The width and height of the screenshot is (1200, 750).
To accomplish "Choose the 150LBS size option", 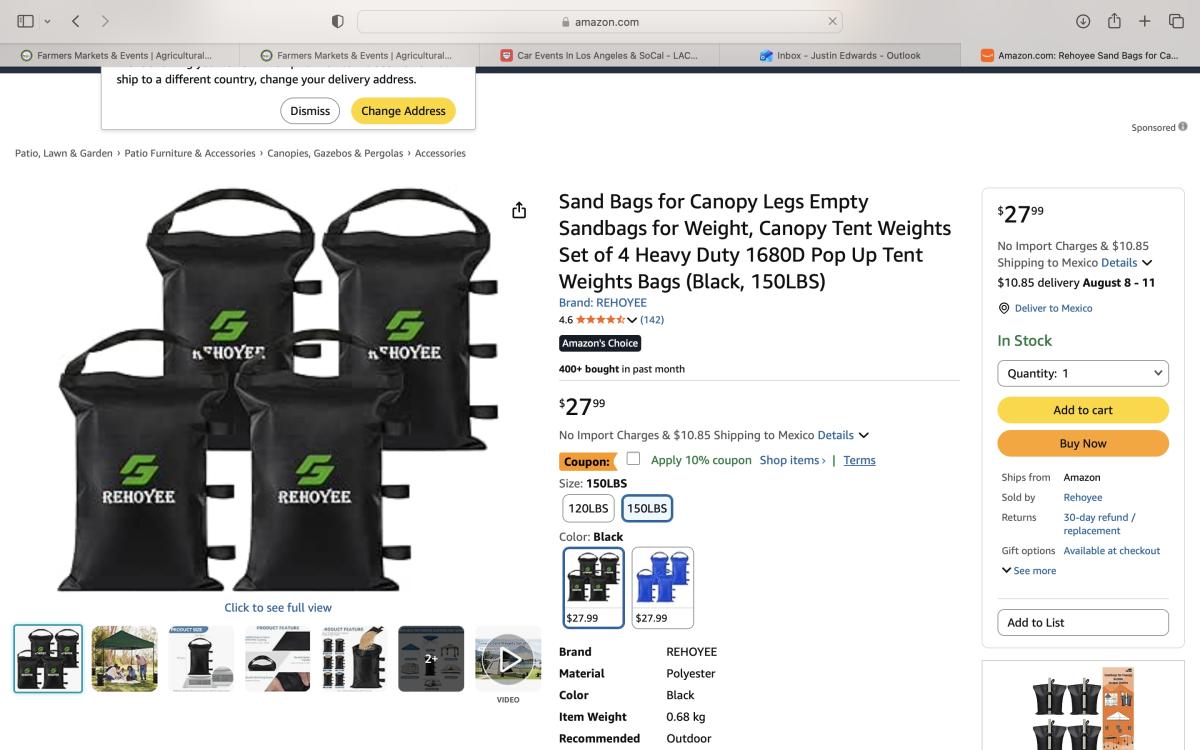I will pos(647,508).
